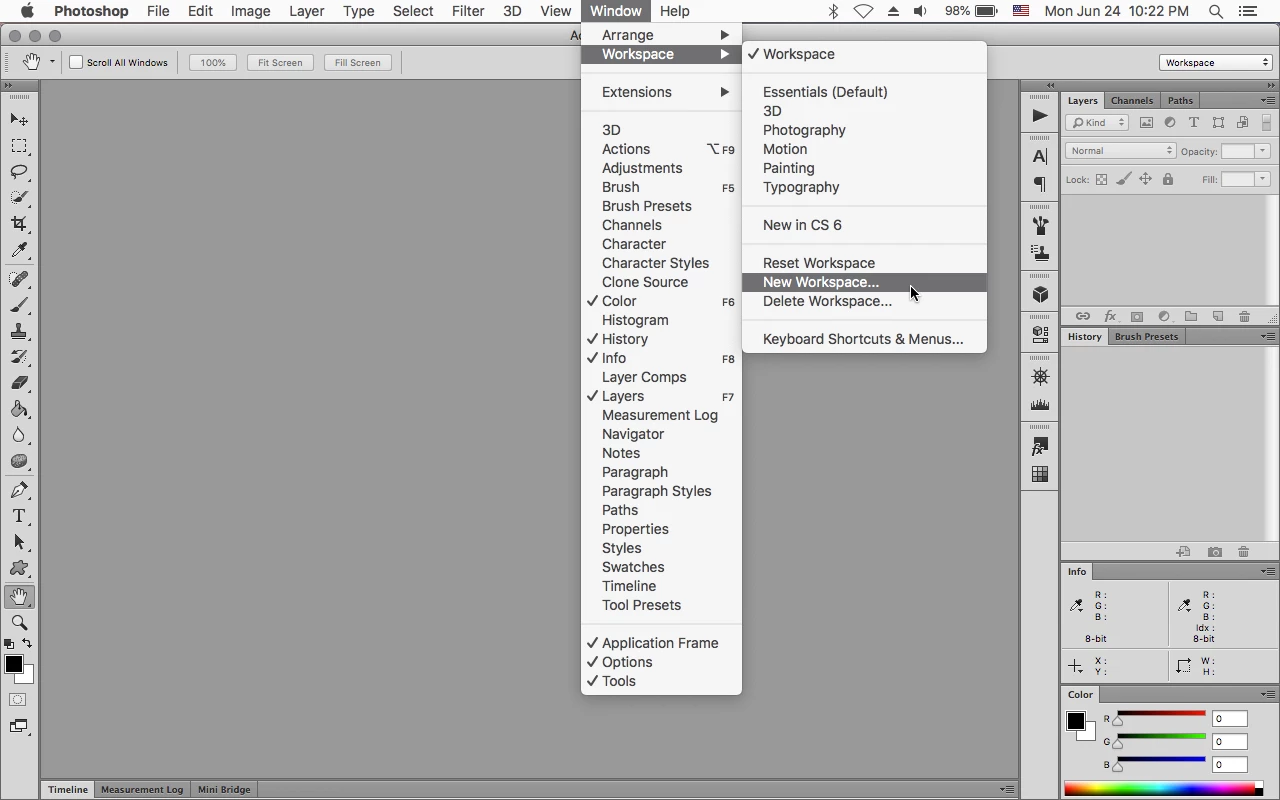Open the Normal blend mode dropdown
The width and height of the screenshot is (1280, 800).
tap(1120, 151)
